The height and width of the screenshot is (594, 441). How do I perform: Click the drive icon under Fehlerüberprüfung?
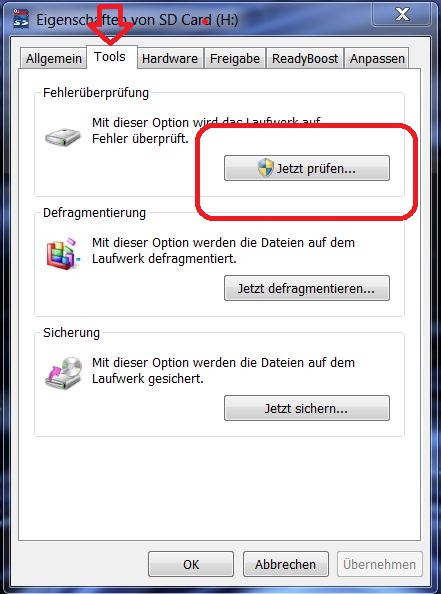tap(63, 137)
